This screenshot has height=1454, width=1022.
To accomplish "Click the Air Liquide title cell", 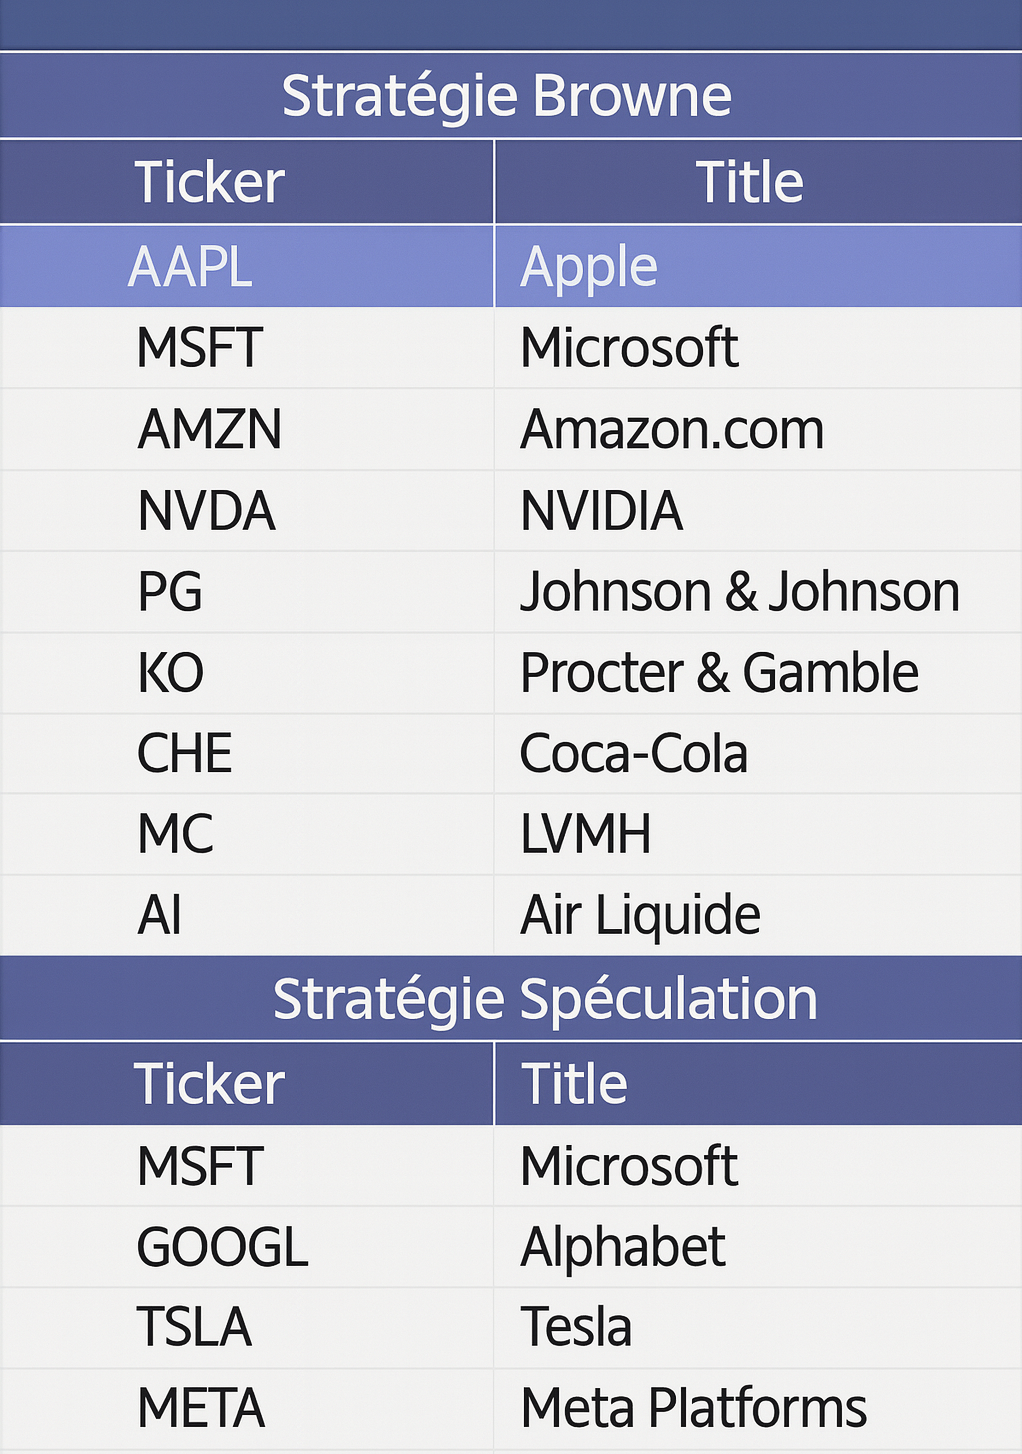I will pos(640,915).
